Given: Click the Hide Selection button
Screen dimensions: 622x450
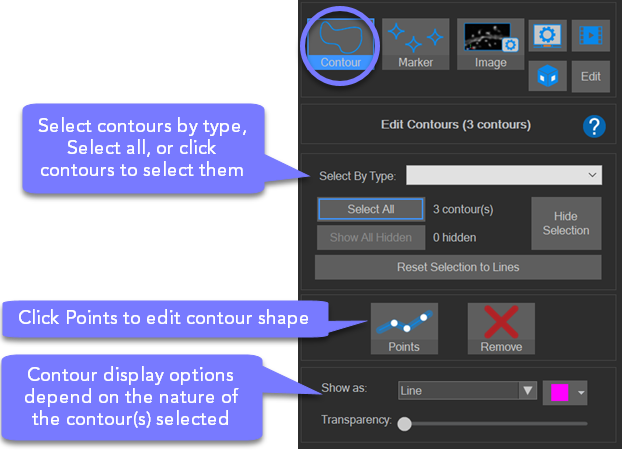Looking at the screenshot, I should click(566, 223).
